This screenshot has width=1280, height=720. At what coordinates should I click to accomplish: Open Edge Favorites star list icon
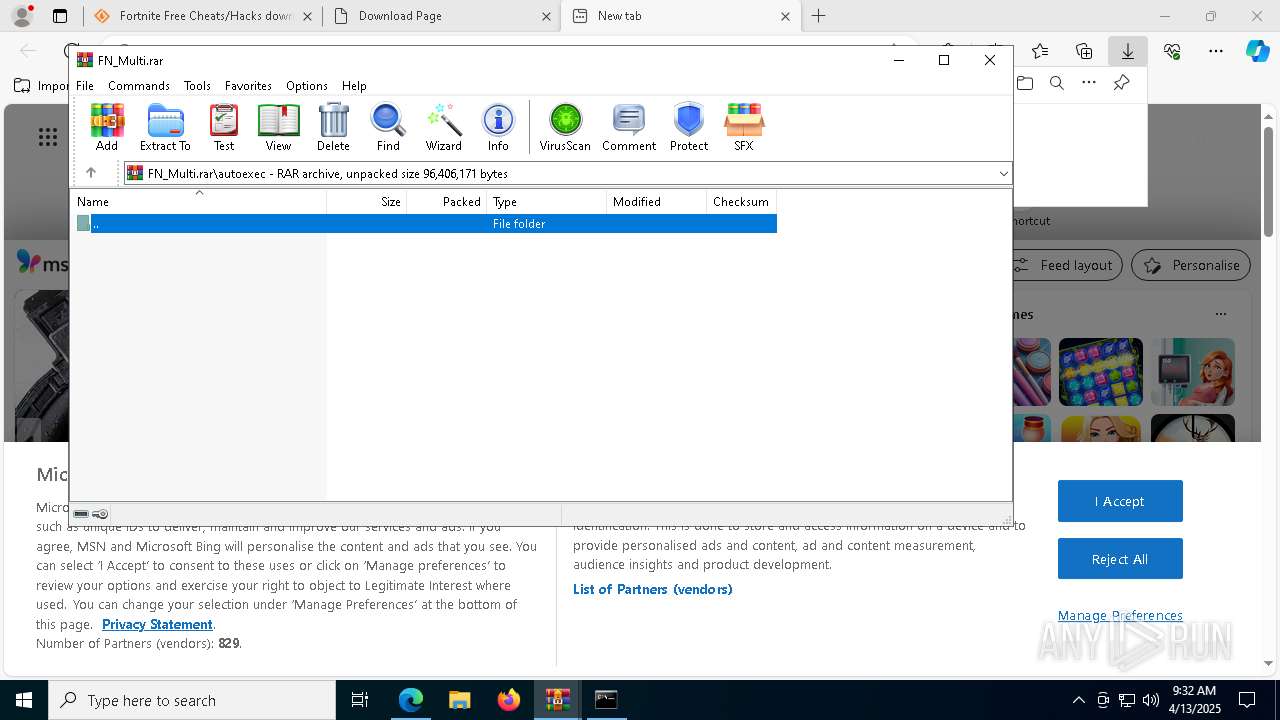tap(1040, 51)
